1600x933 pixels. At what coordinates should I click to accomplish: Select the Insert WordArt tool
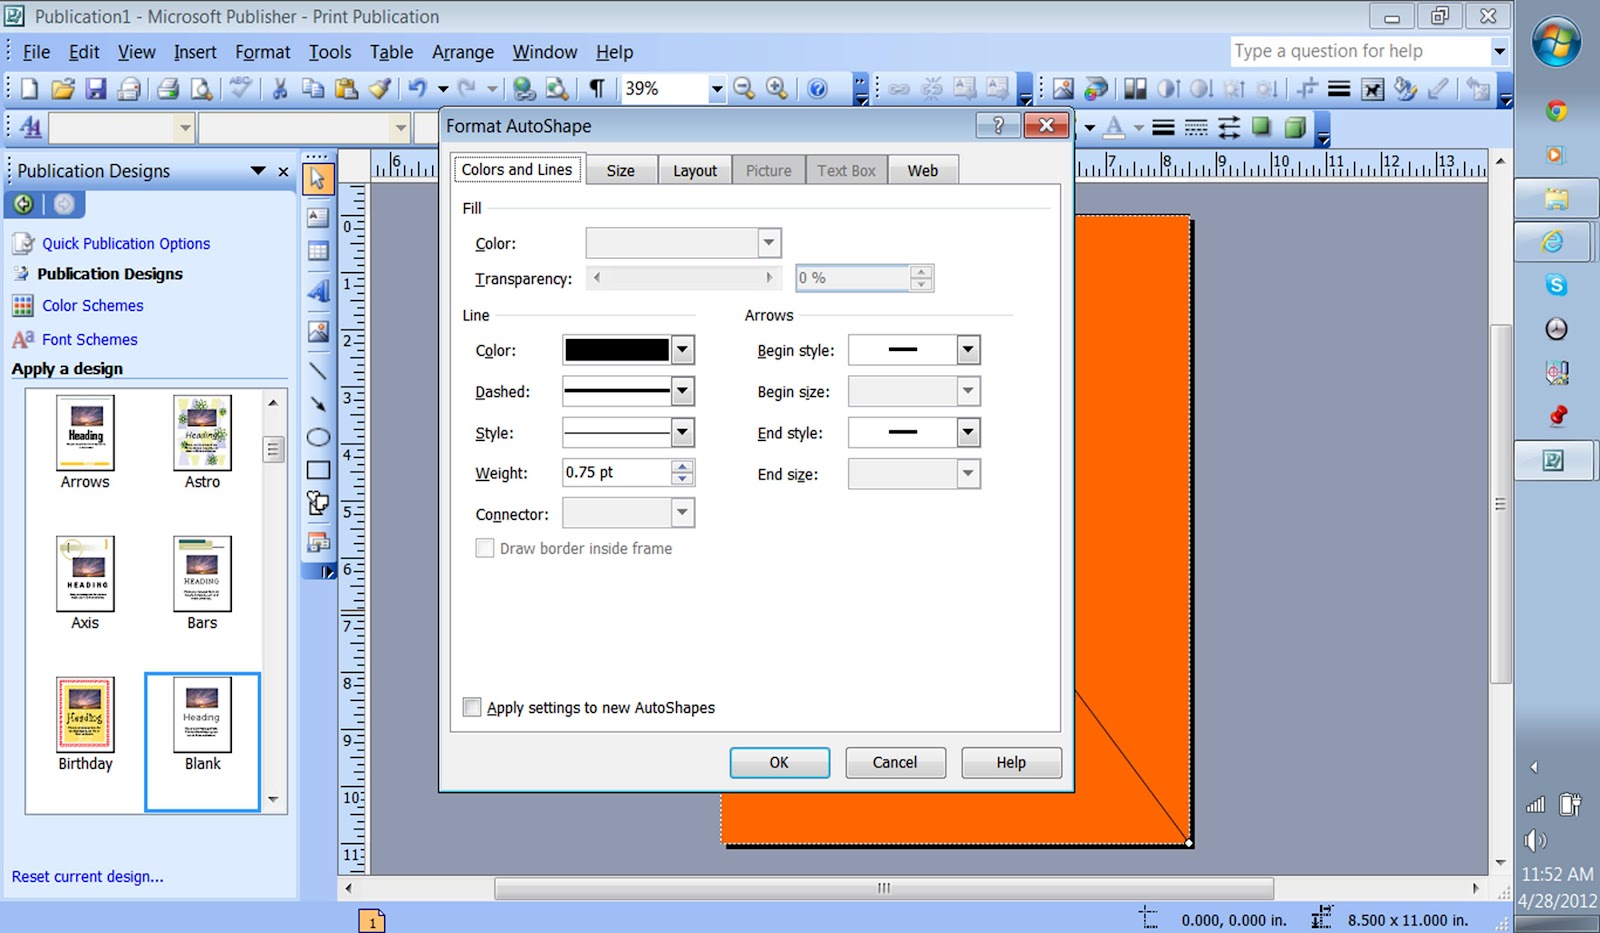pyautogui.click(x=318, y=291)
